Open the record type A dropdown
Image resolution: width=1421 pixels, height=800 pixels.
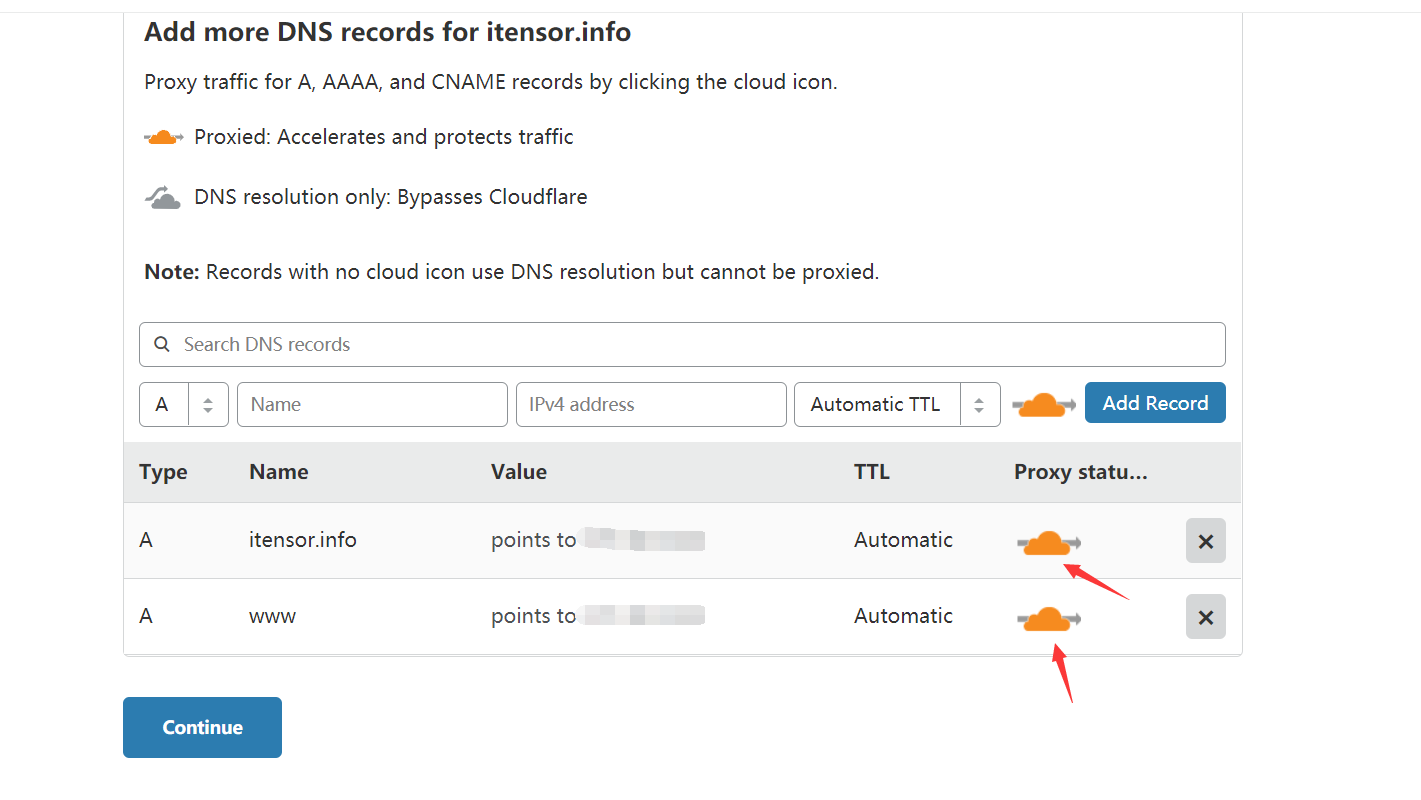183,405
